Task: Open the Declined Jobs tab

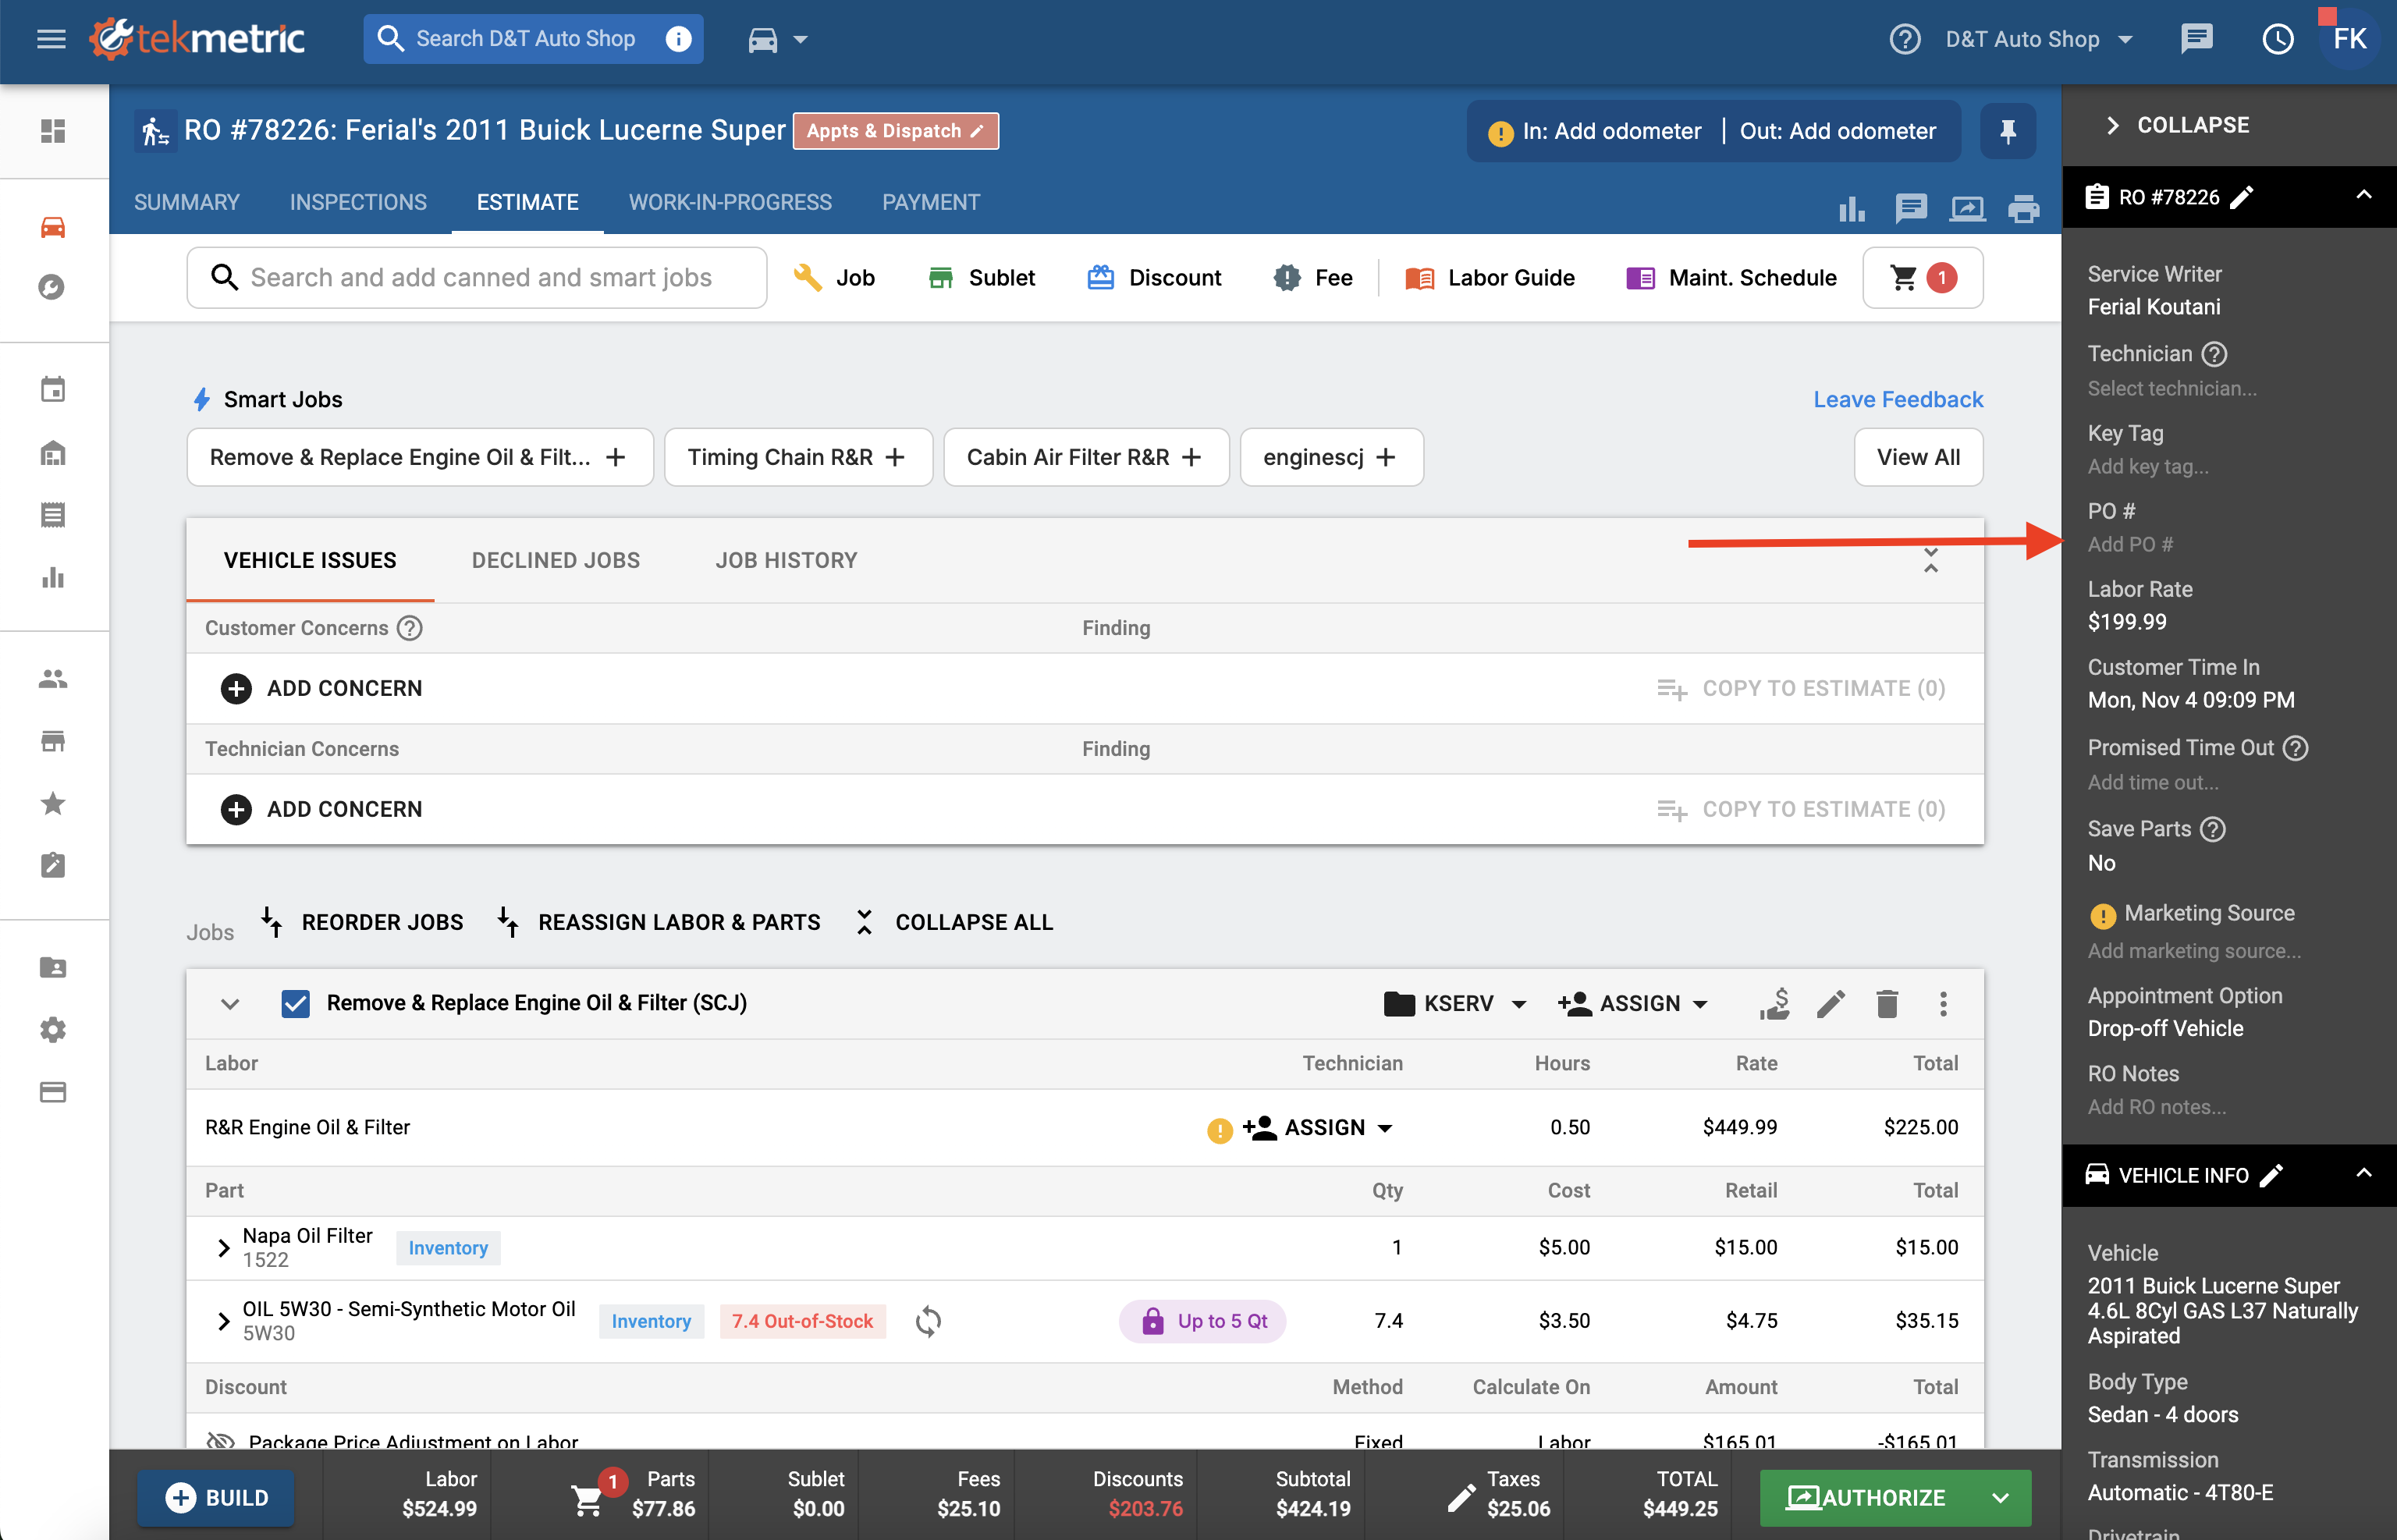Action: pos(556,560)
